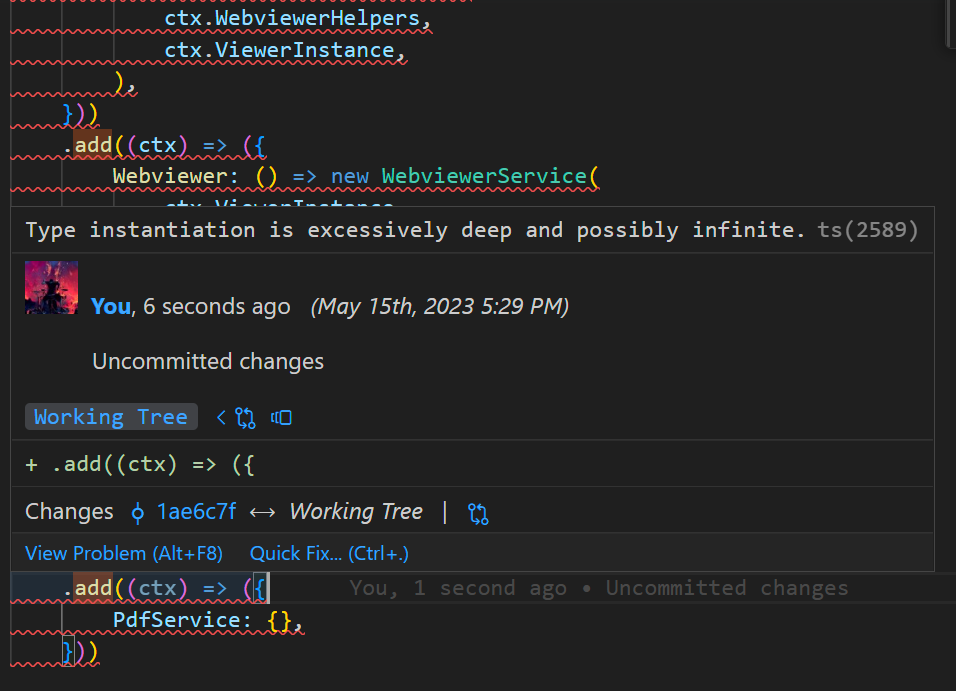
Task: Click the Changes label
Action: (x=68, y=511)
